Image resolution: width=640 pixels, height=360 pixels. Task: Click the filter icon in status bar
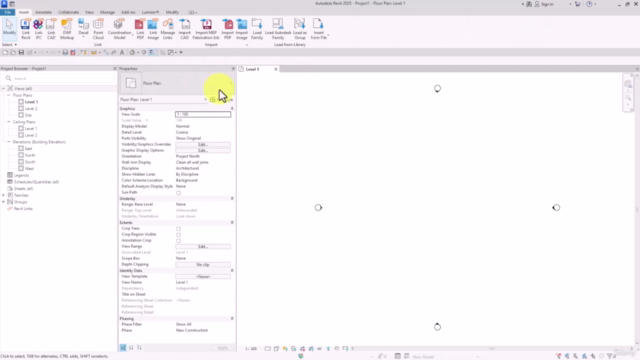(x=610, y=356)
